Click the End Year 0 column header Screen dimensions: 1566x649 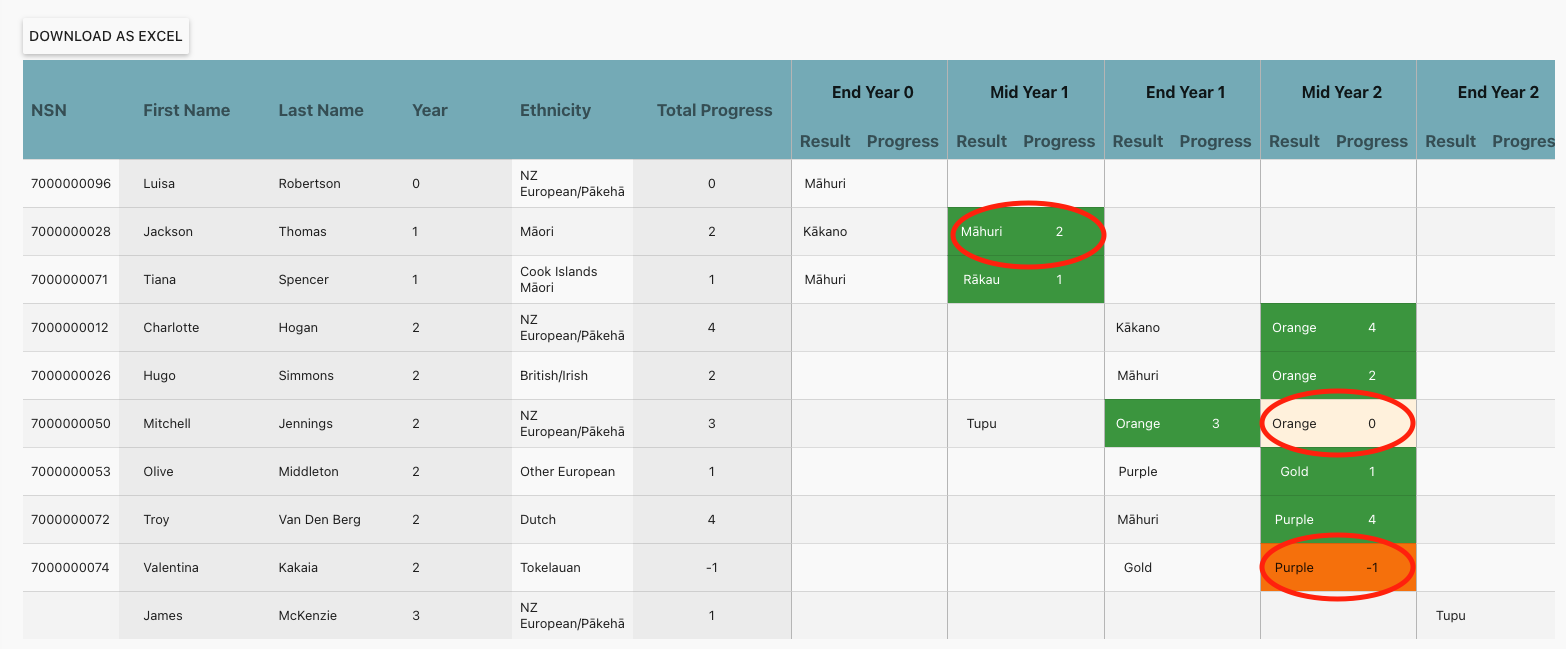click(x=871, y=92)
